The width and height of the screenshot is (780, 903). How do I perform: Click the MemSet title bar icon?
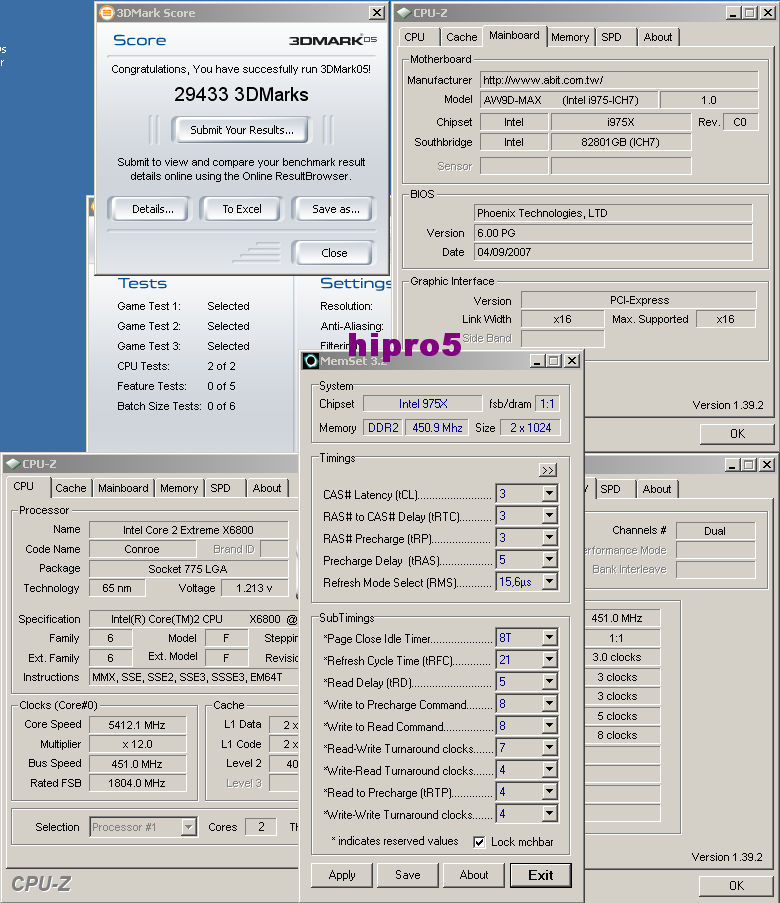coord(311,361)
